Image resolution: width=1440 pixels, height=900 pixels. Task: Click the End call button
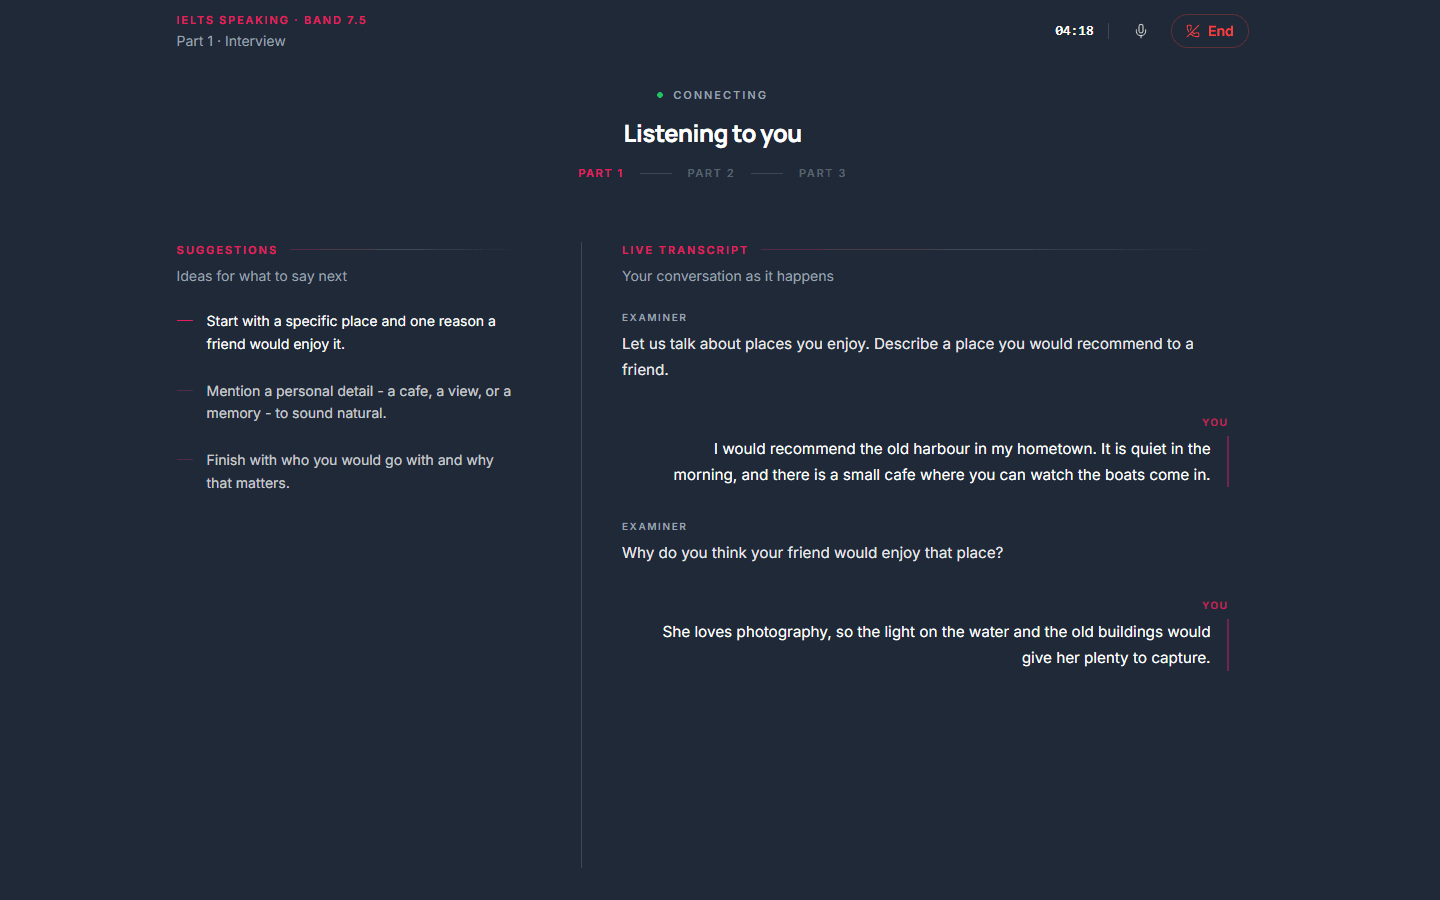[x=1210, y=31]
